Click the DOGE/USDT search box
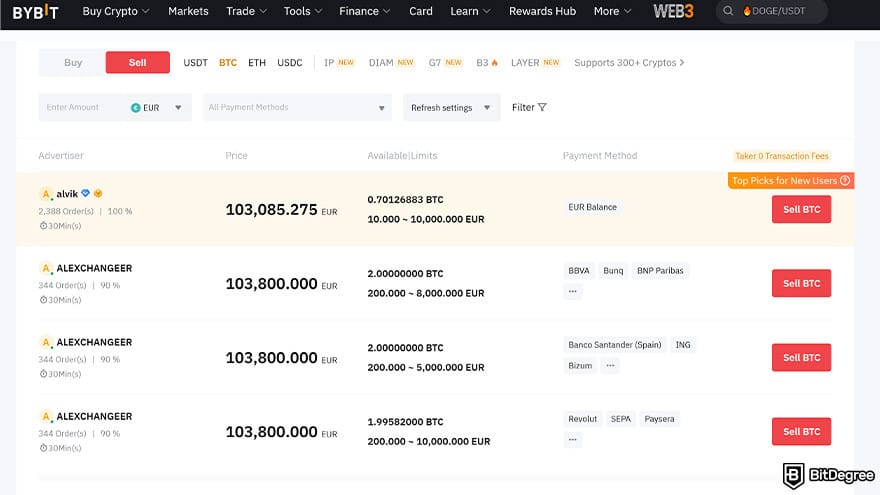 pos(772,11)
